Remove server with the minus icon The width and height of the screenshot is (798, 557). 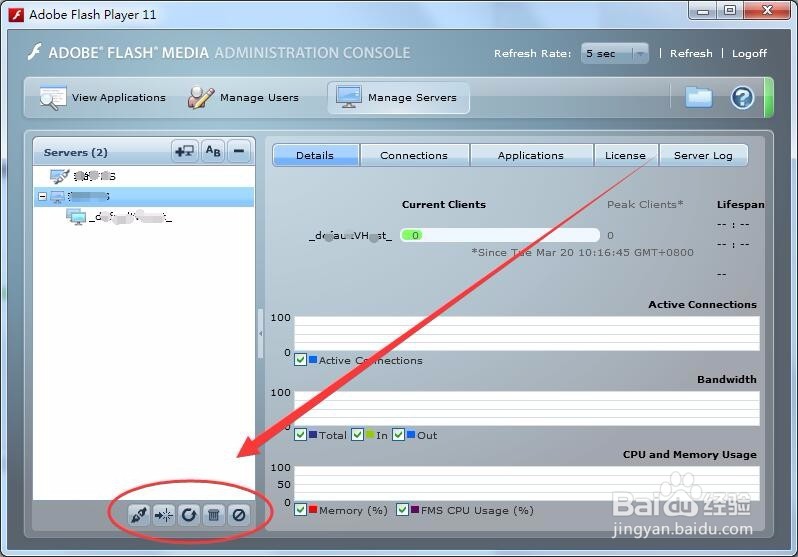(x=239, y=151)
